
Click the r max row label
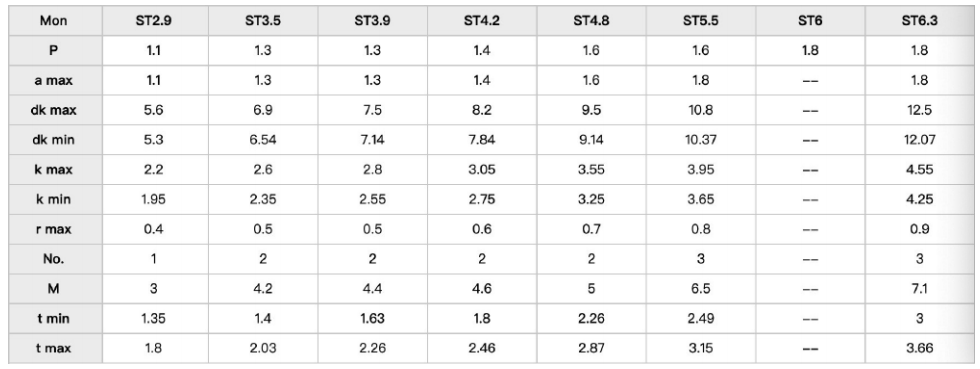54,230
